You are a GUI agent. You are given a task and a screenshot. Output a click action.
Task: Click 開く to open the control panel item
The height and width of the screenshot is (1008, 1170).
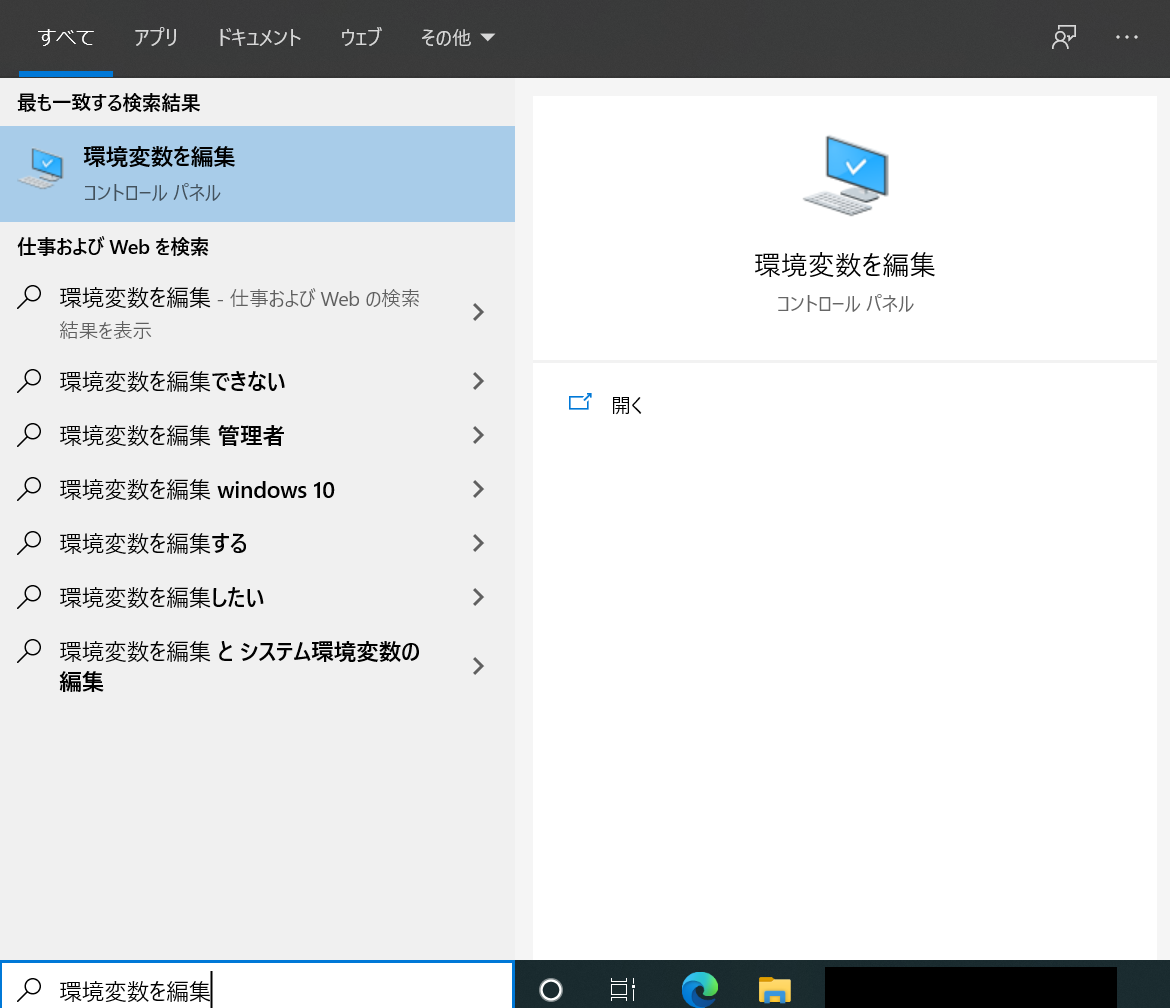click(627, 405)
